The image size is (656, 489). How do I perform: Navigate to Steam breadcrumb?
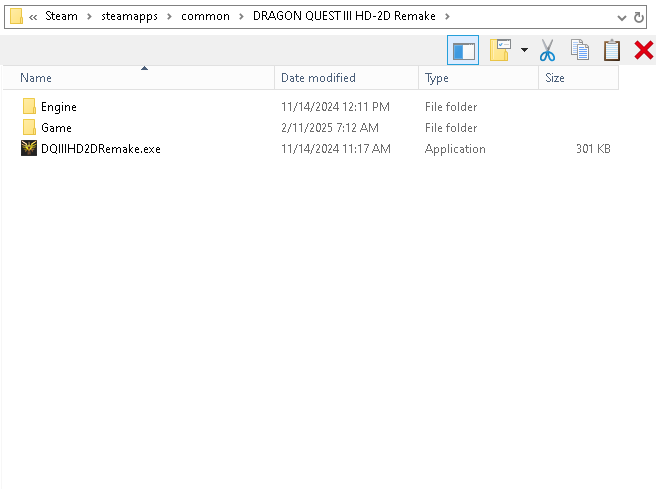click(x=62, y=16)
